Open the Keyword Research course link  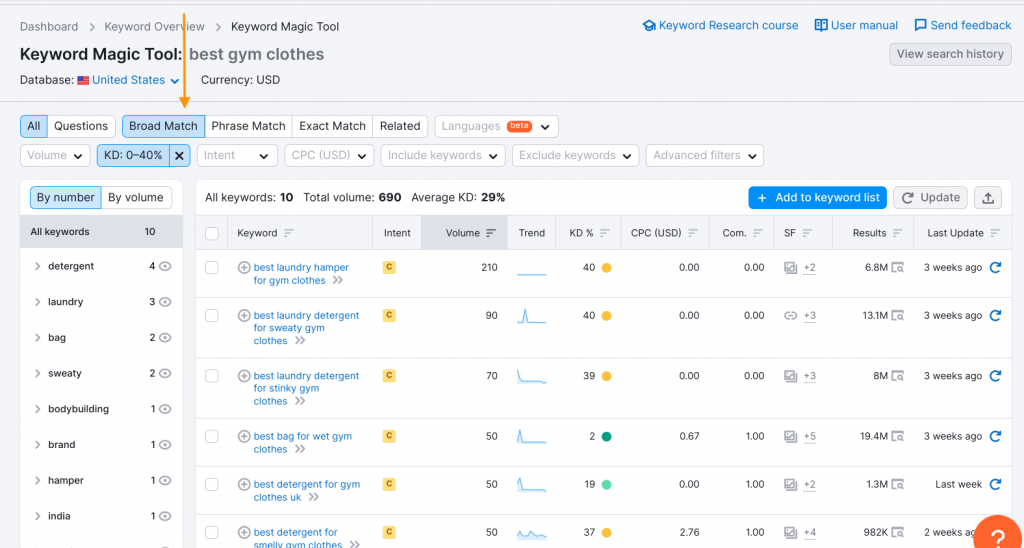click(x=720, y=25)
